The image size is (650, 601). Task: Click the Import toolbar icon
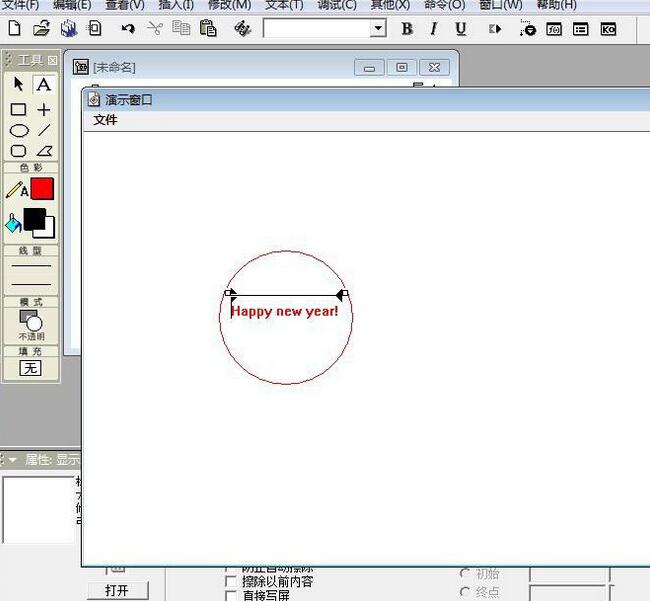pyautogui.click(x=95, y=29)
